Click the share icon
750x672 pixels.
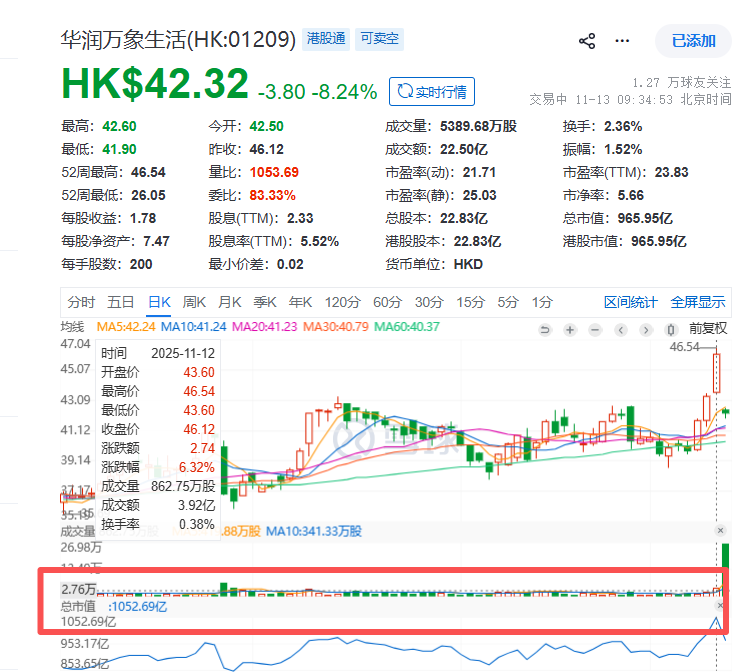pyautogui.click(x=587, y=41)
